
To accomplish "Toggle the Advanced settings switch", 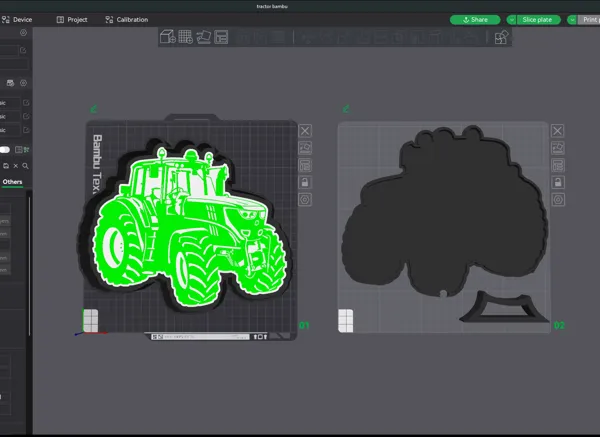I will (5, 150).
